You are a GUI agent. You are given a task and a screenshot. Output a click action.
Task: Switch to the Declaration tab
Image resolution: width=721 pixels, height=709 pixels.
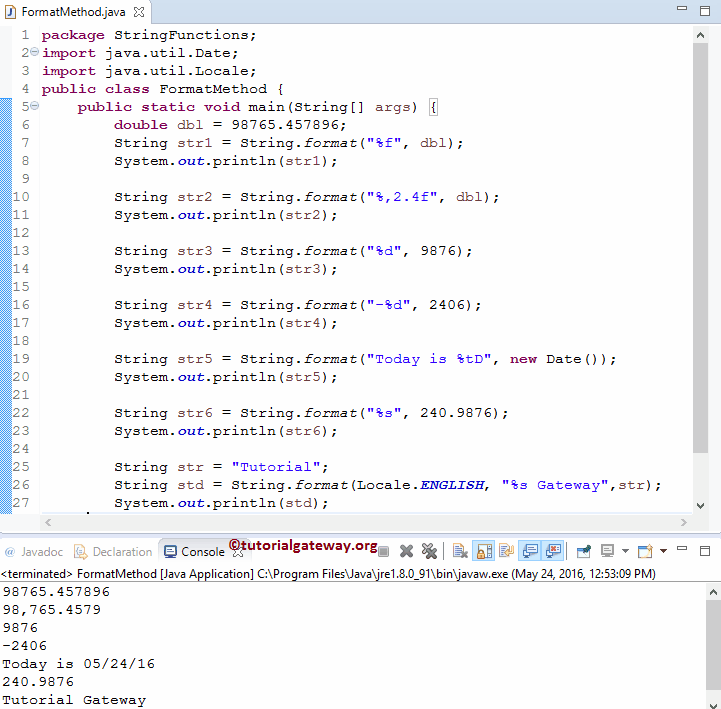[114, 552]
